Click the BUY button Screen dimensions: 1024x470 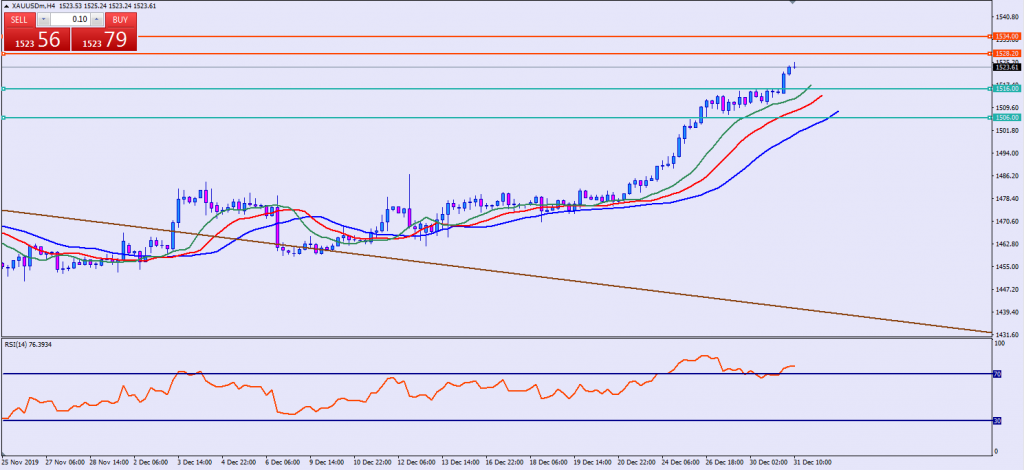119,19
